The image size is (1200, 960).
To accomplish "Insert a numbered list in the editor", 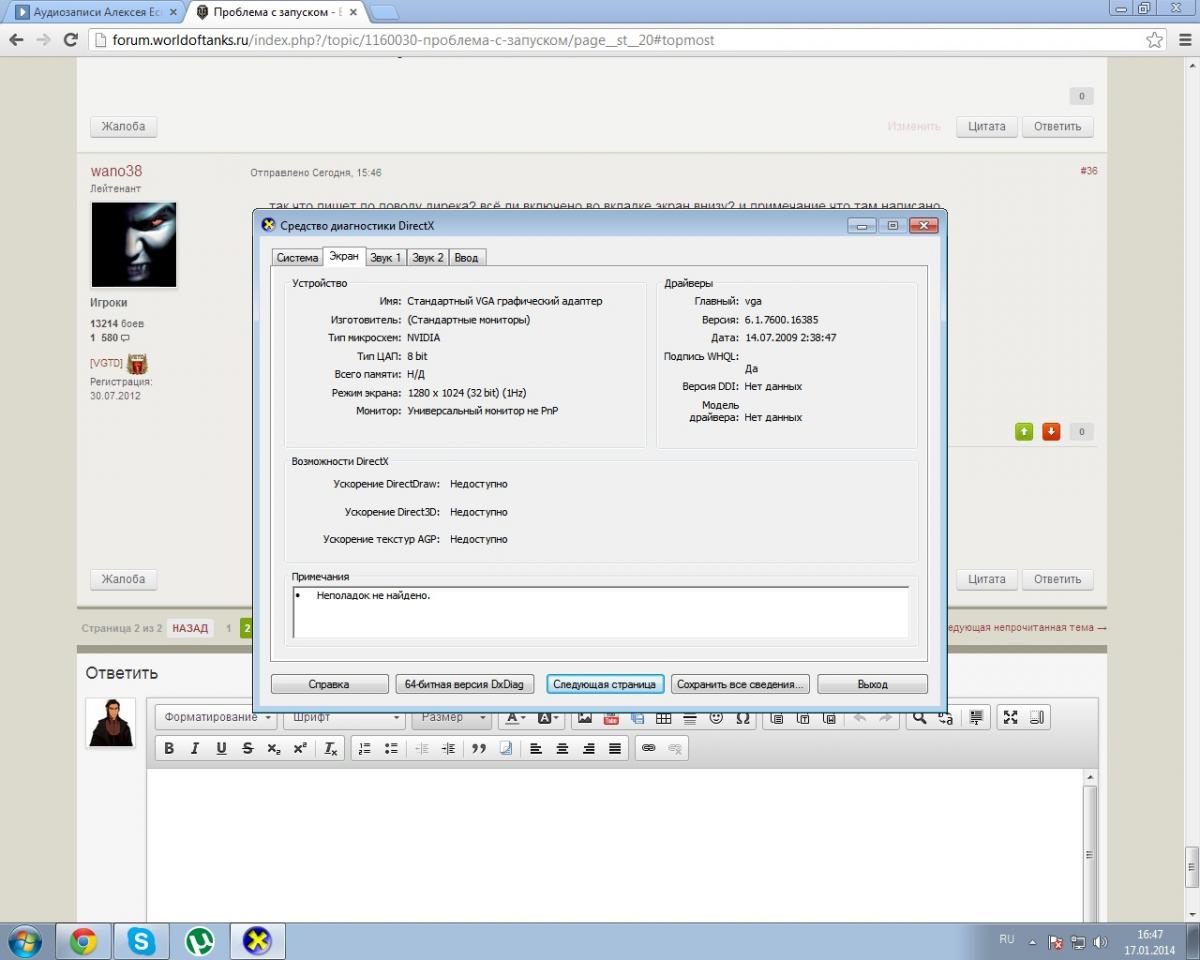I will point(365,748).
